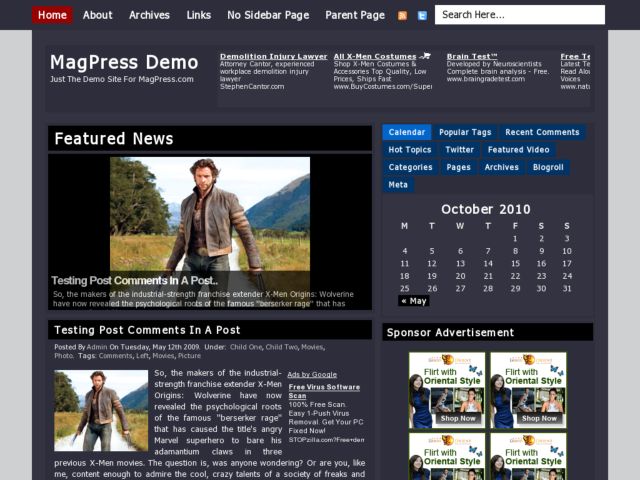The width and height of the screenshot is (640, 480).
Task: Open the Picture tag link
Action: coord(189,356)
